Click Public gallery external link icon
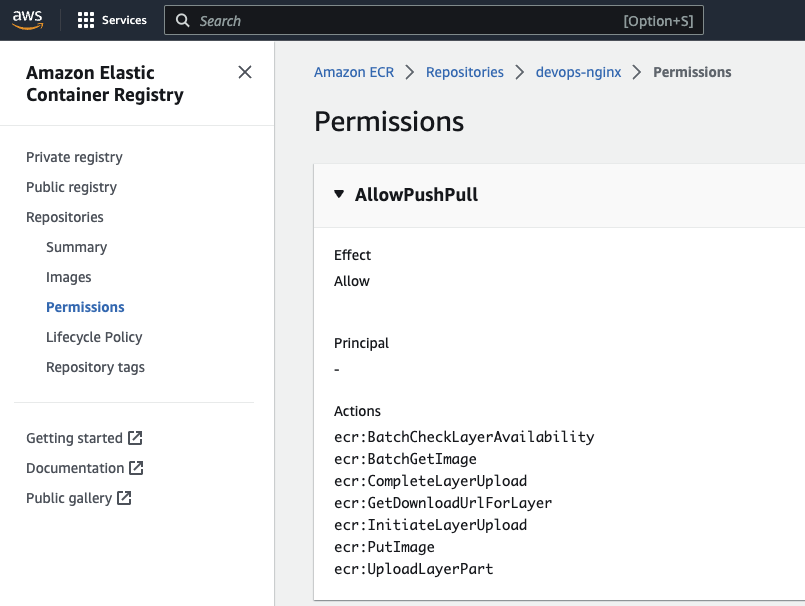This screenshot has height=606, width=805. pyautogui.click(x=124, y=498)
